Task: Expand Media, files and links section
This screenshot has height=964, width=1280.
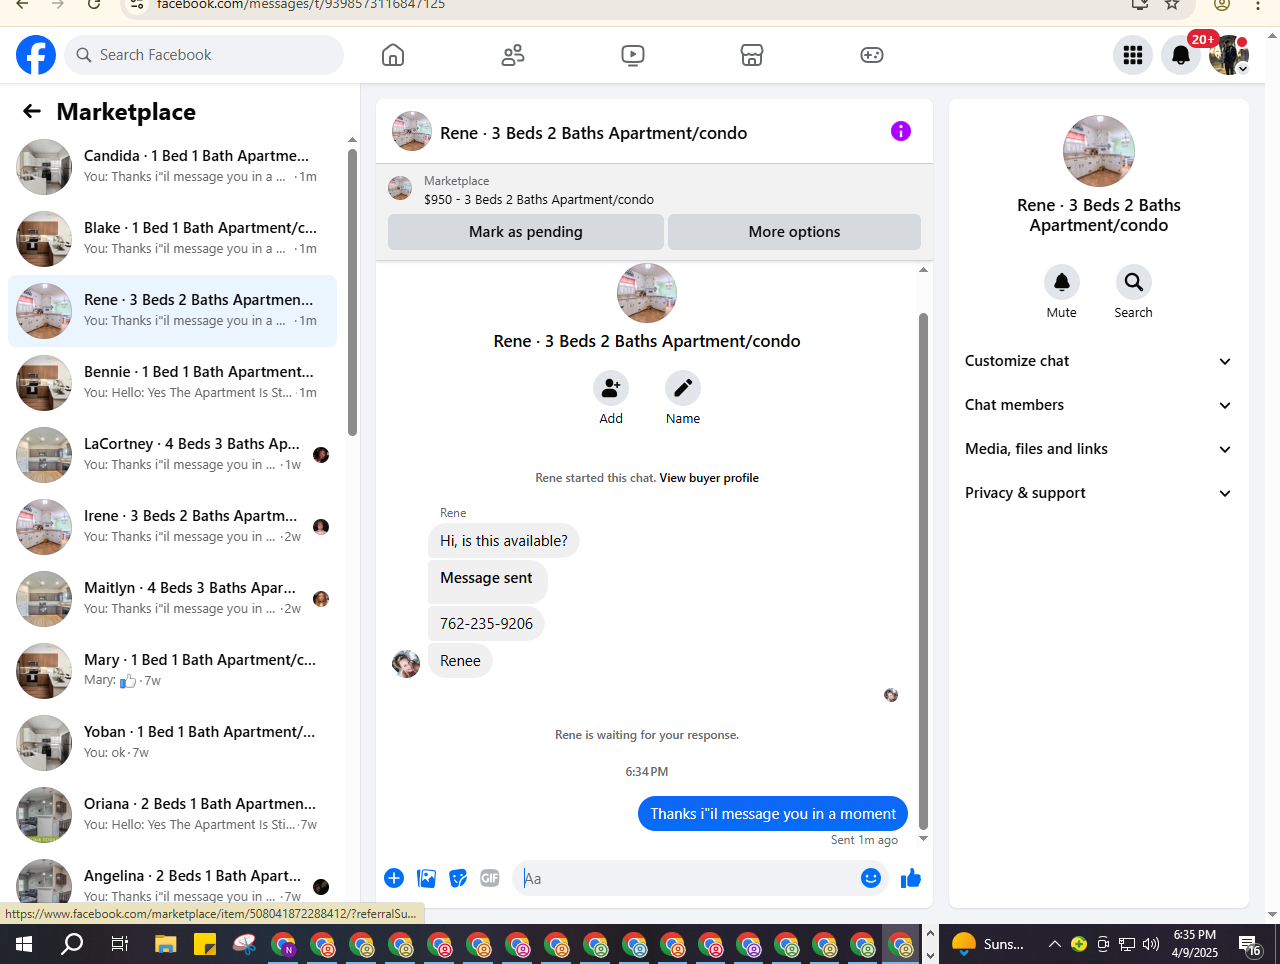Action: [x=1099, y=449]
